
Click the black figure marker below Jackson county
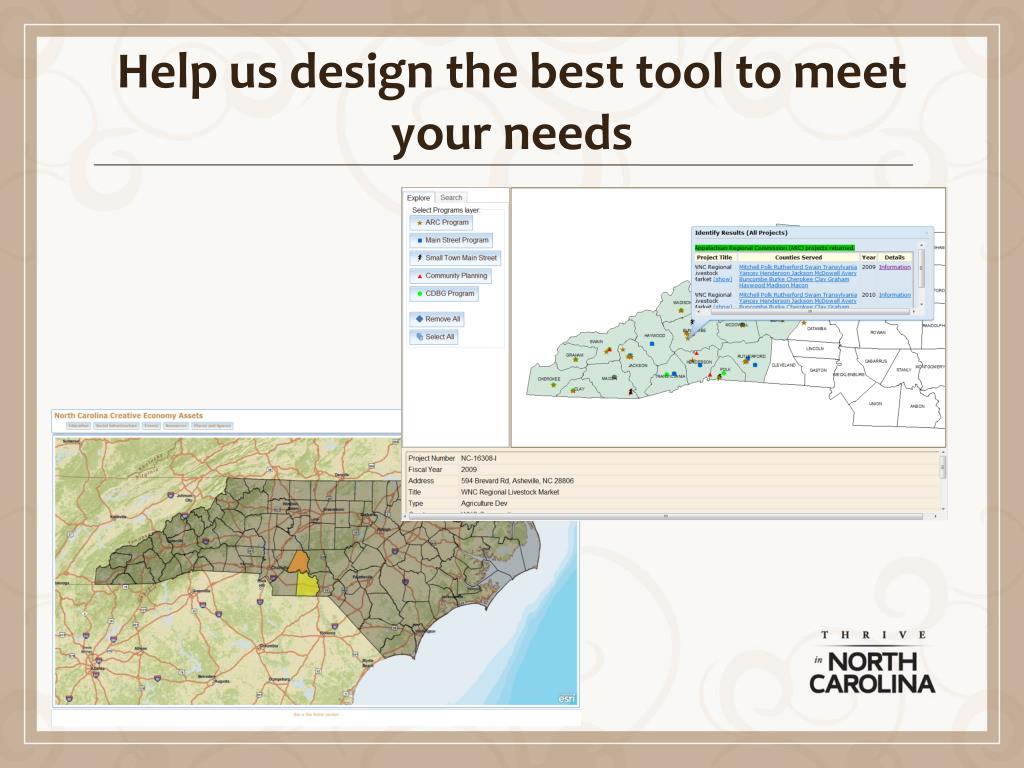point(631,392)
